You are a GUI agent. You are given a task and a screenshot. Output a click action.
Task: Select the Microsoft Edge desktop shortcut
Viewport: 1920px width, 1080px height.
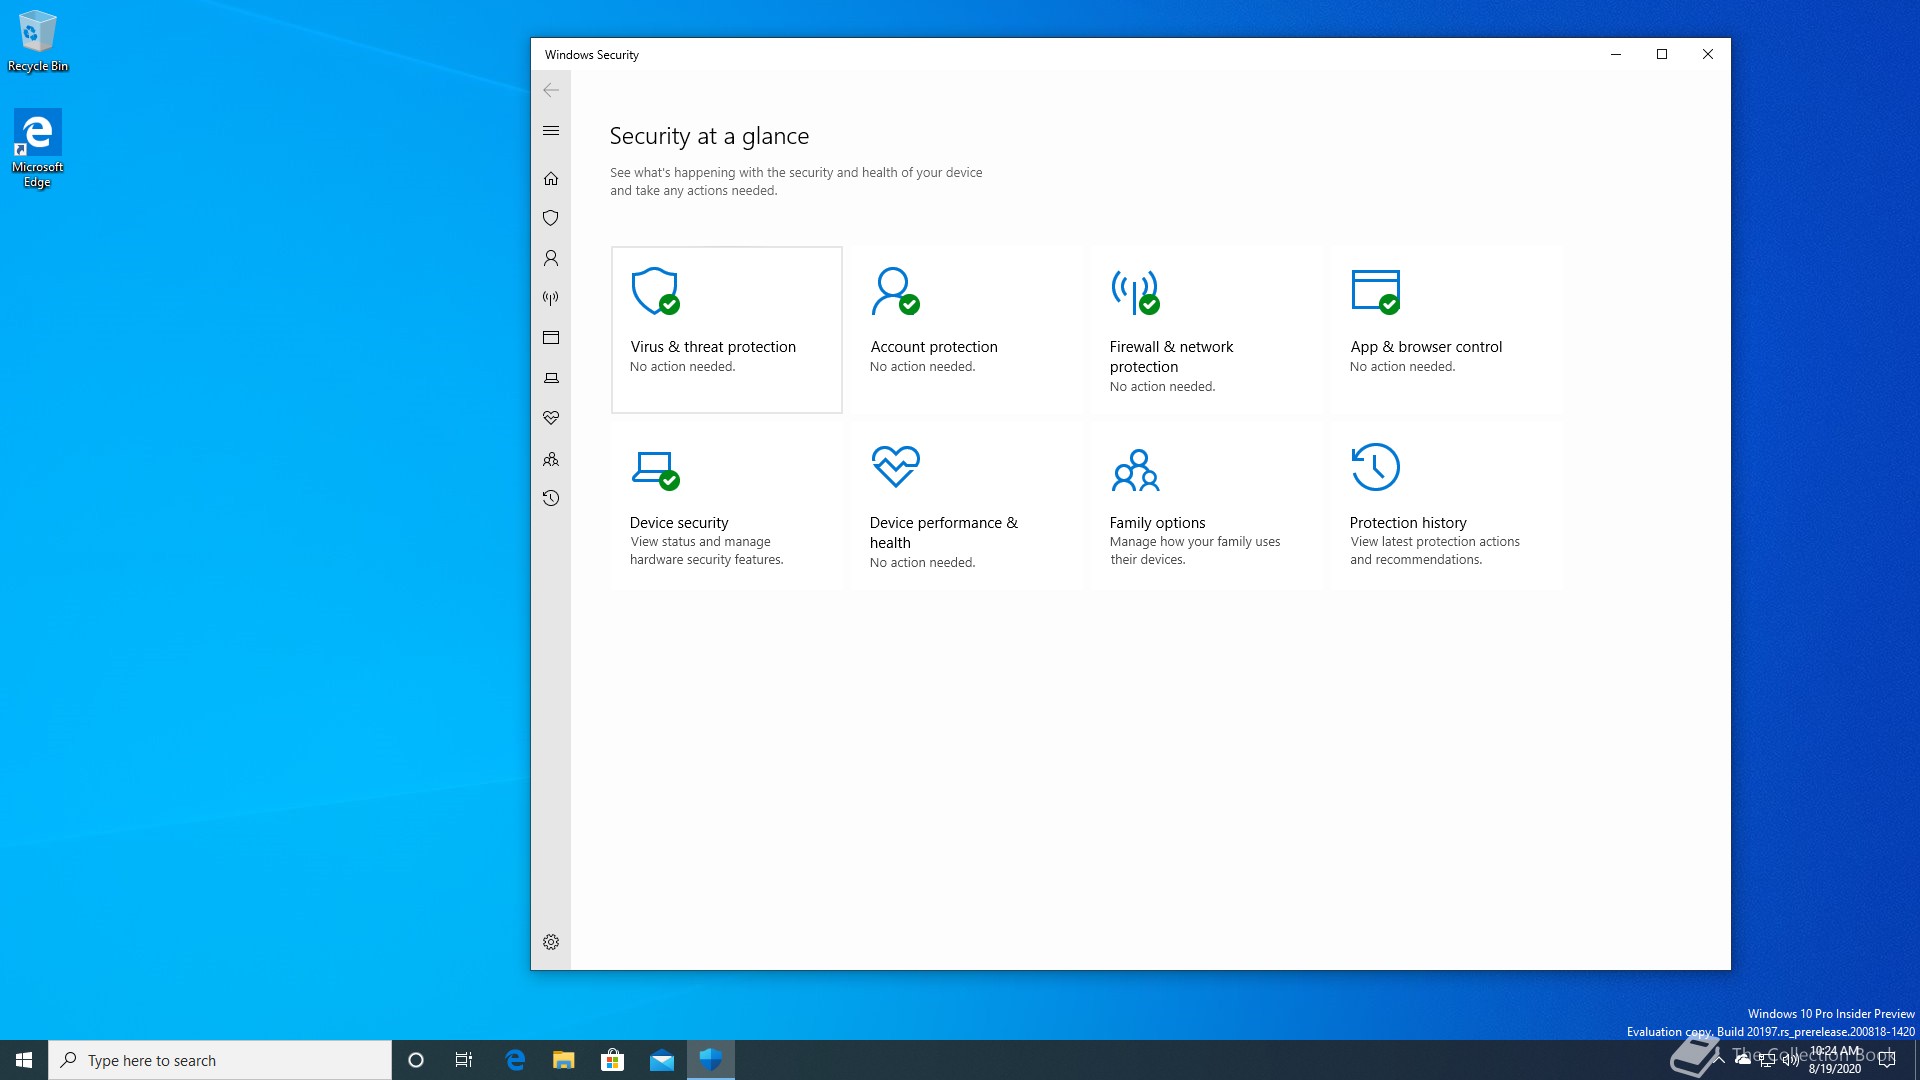point(38,148)
